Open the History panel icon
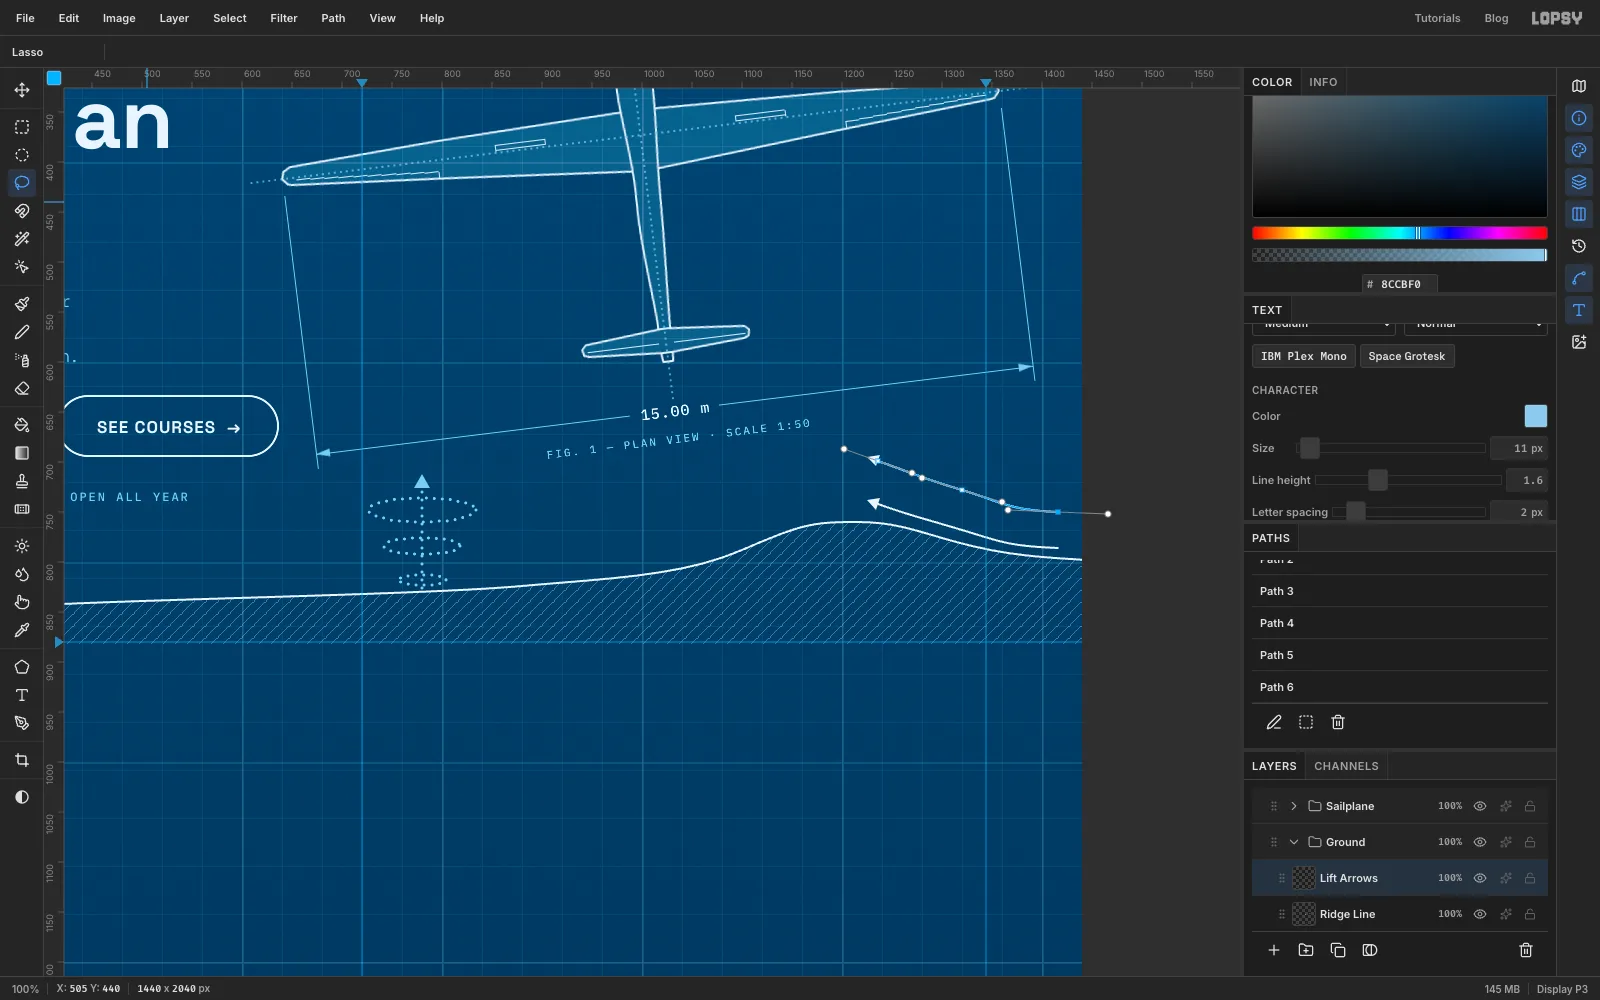 [x=1579, y=246]
